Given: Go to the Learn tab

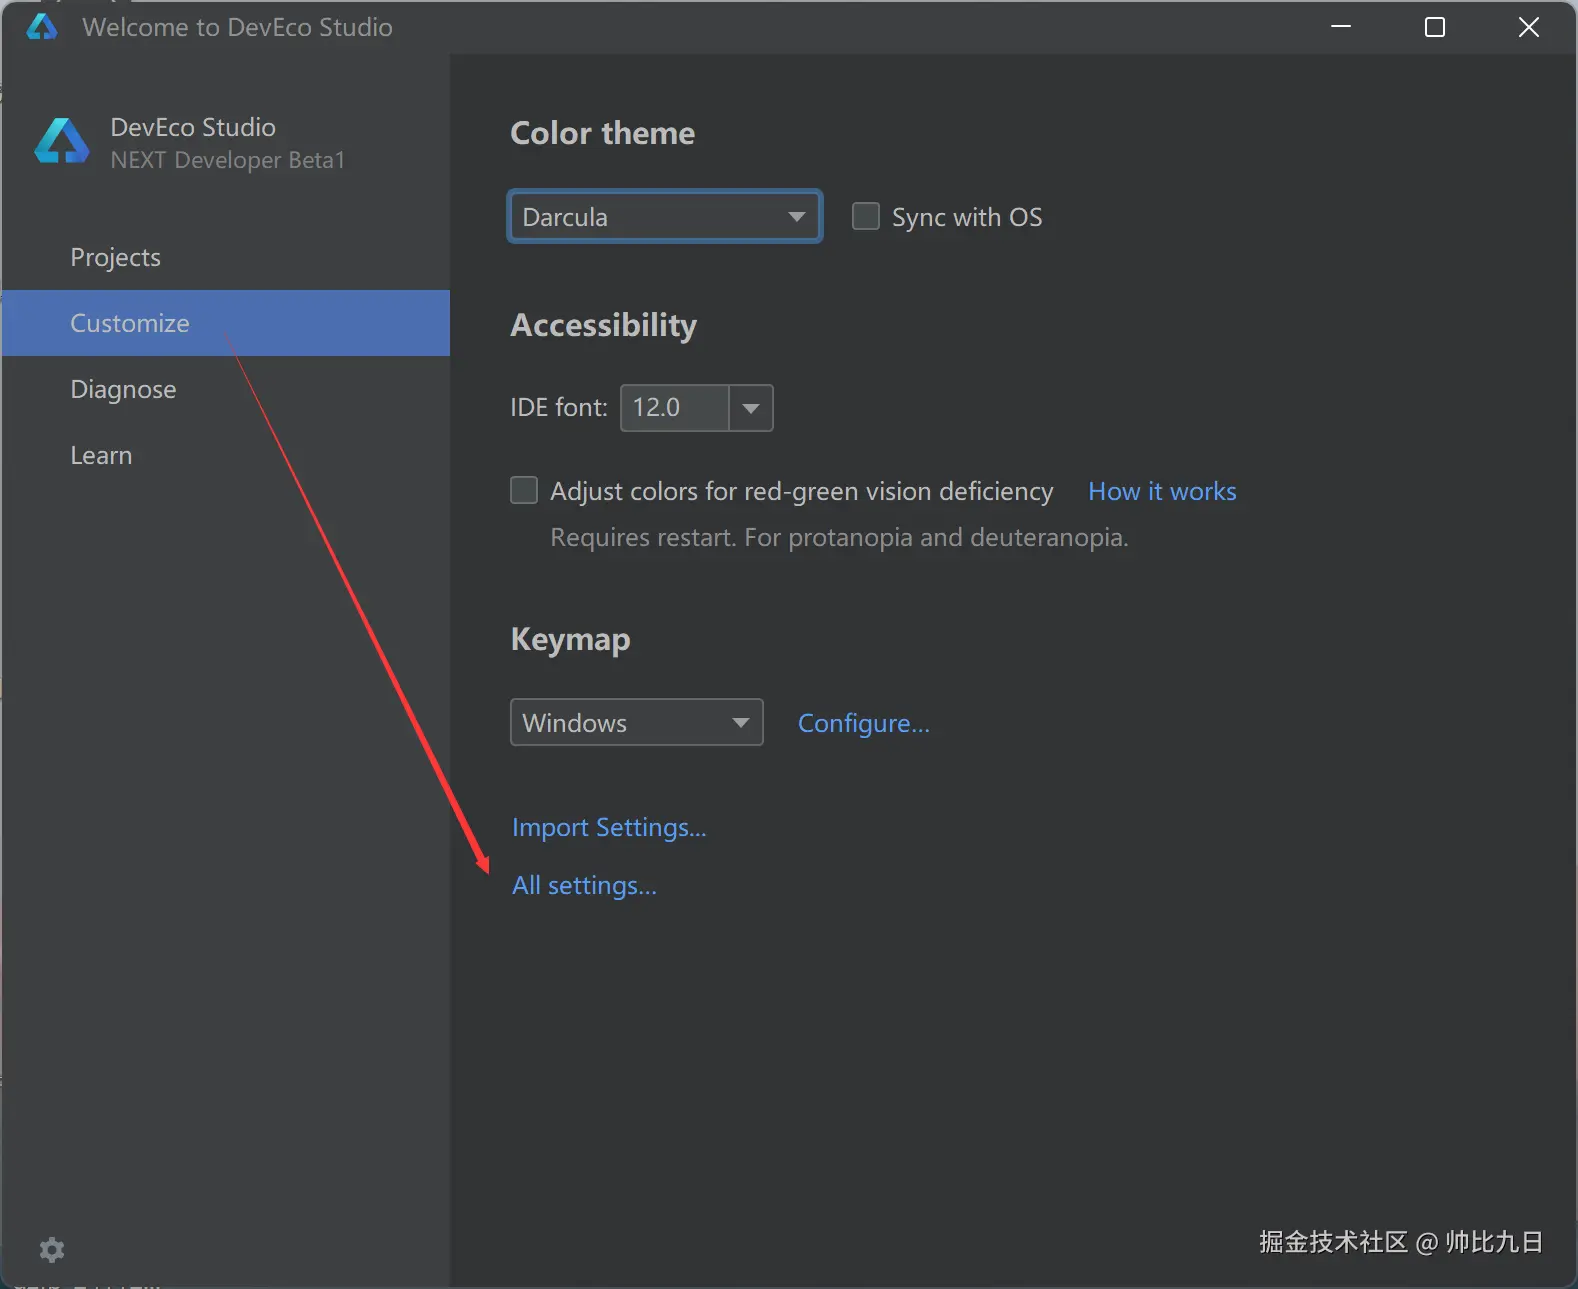Looking at the screenshot, I should click(x=101, y=455).
